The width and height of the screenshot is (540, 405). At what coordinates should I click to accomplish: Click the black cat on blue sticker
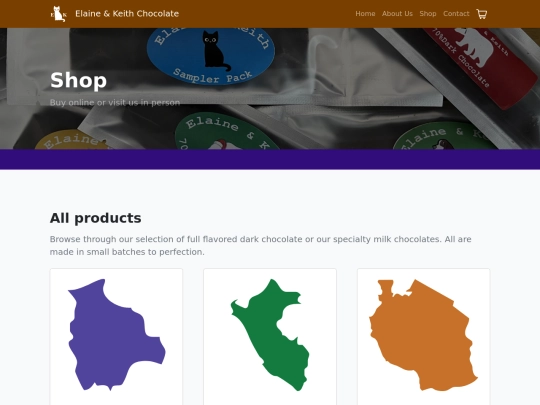coord(215,51)
